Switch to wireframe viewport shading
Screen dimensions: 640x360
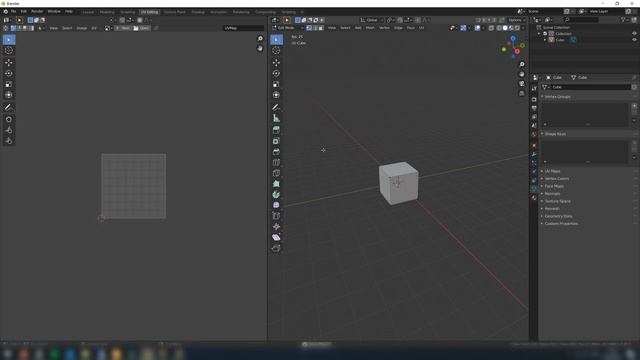[499, 28]
